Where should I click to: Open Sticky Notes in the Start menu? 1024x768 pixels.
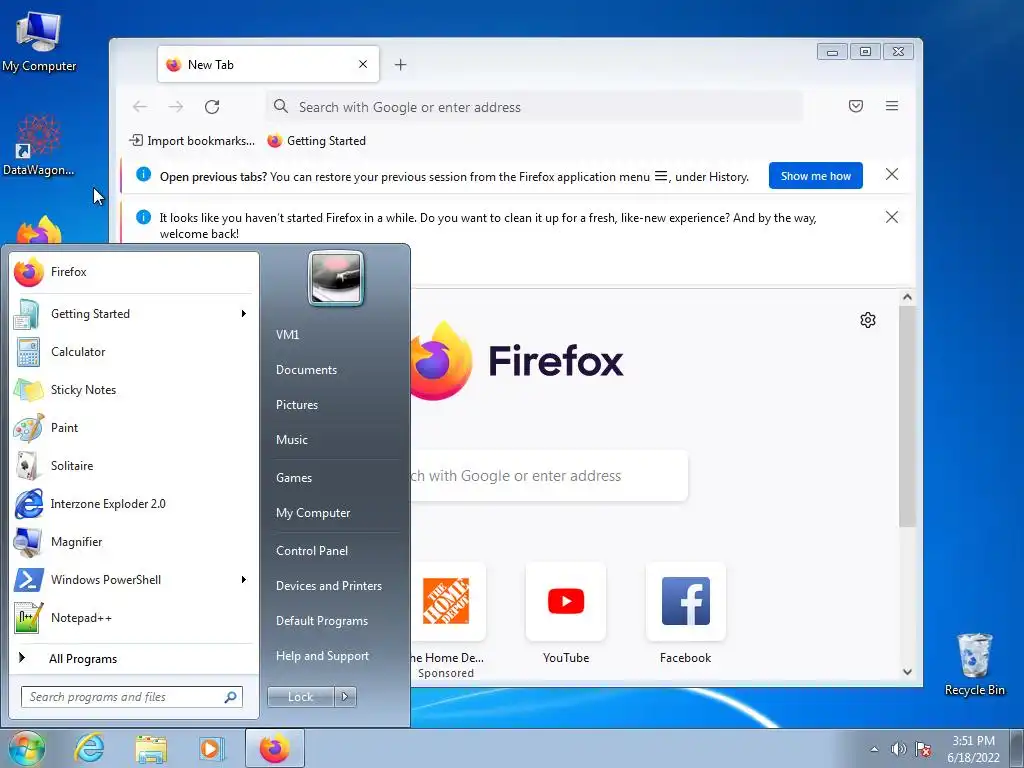tap(134, 390)
